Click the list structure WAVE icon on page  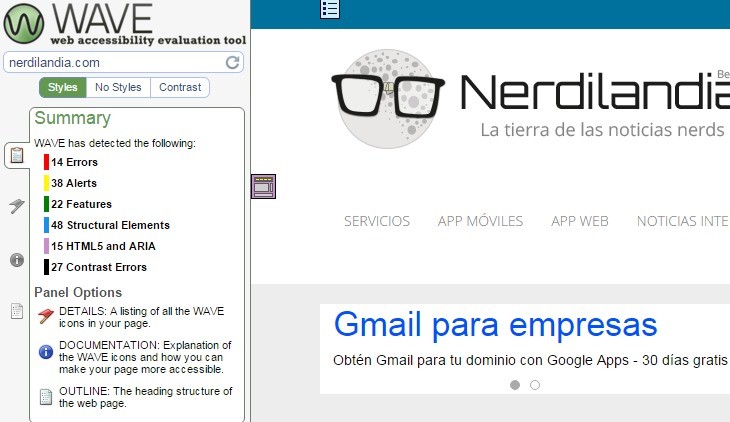click(330, 9)
